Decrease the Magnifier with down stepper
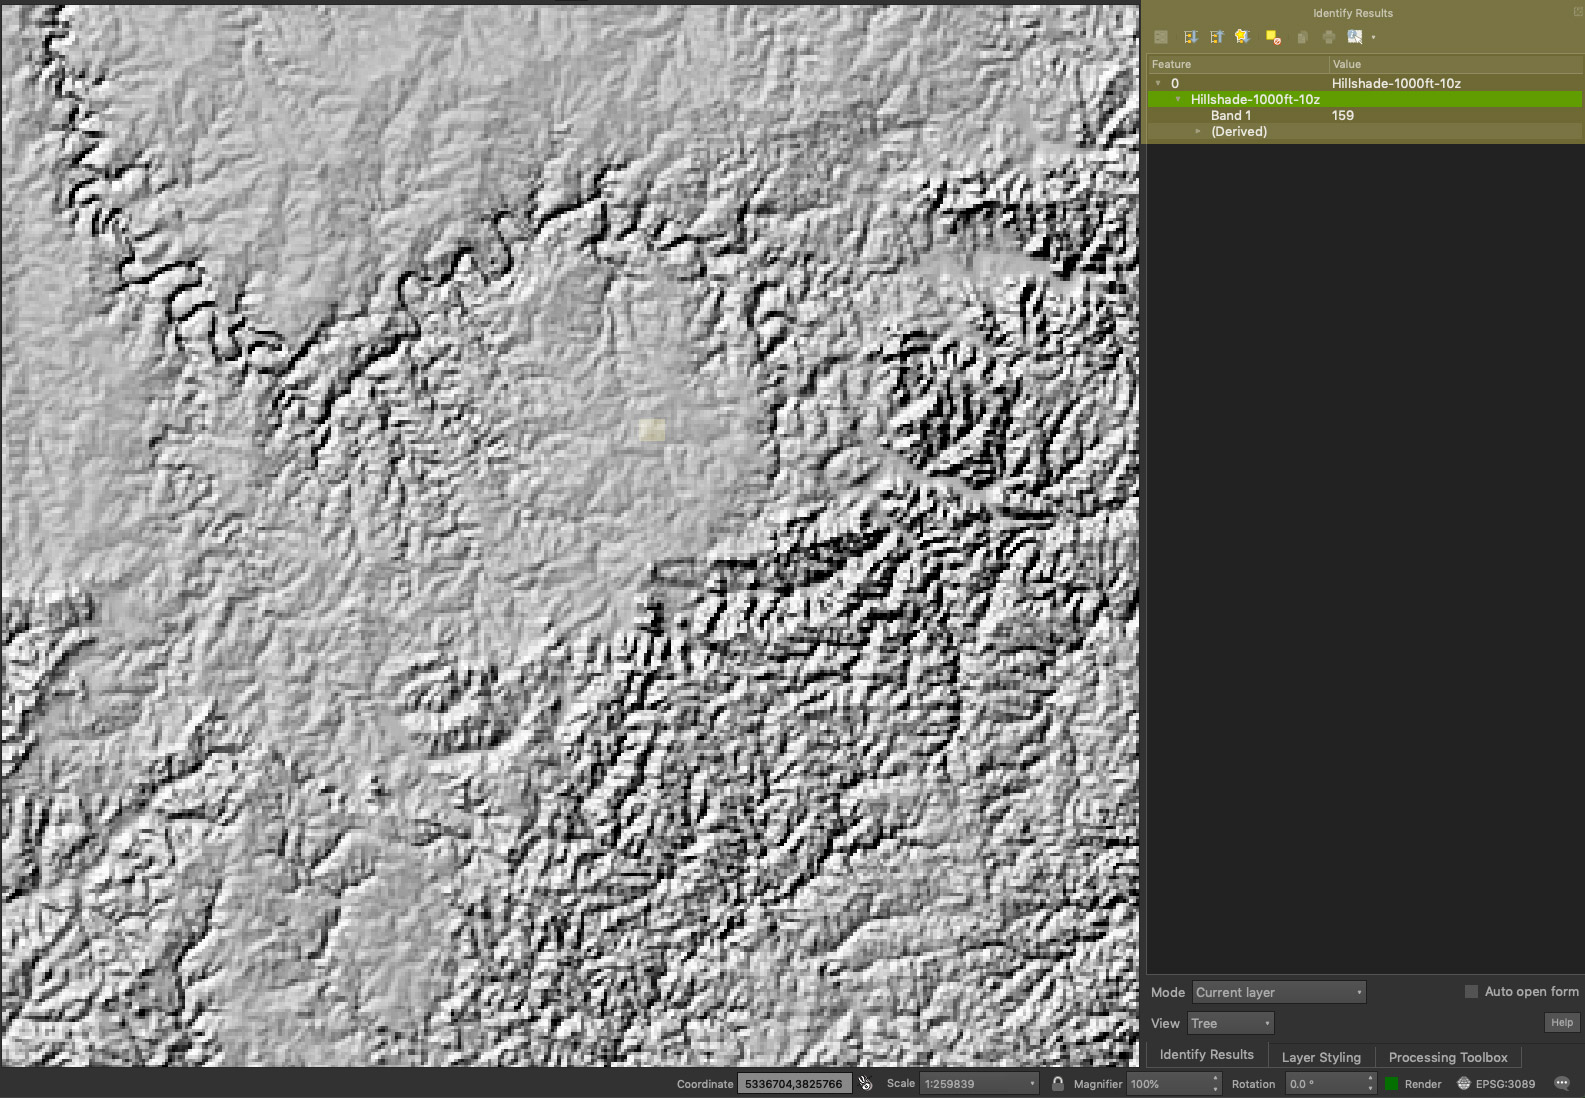Viewport: 1585px width, 1098px height. click(1215, 1088)
